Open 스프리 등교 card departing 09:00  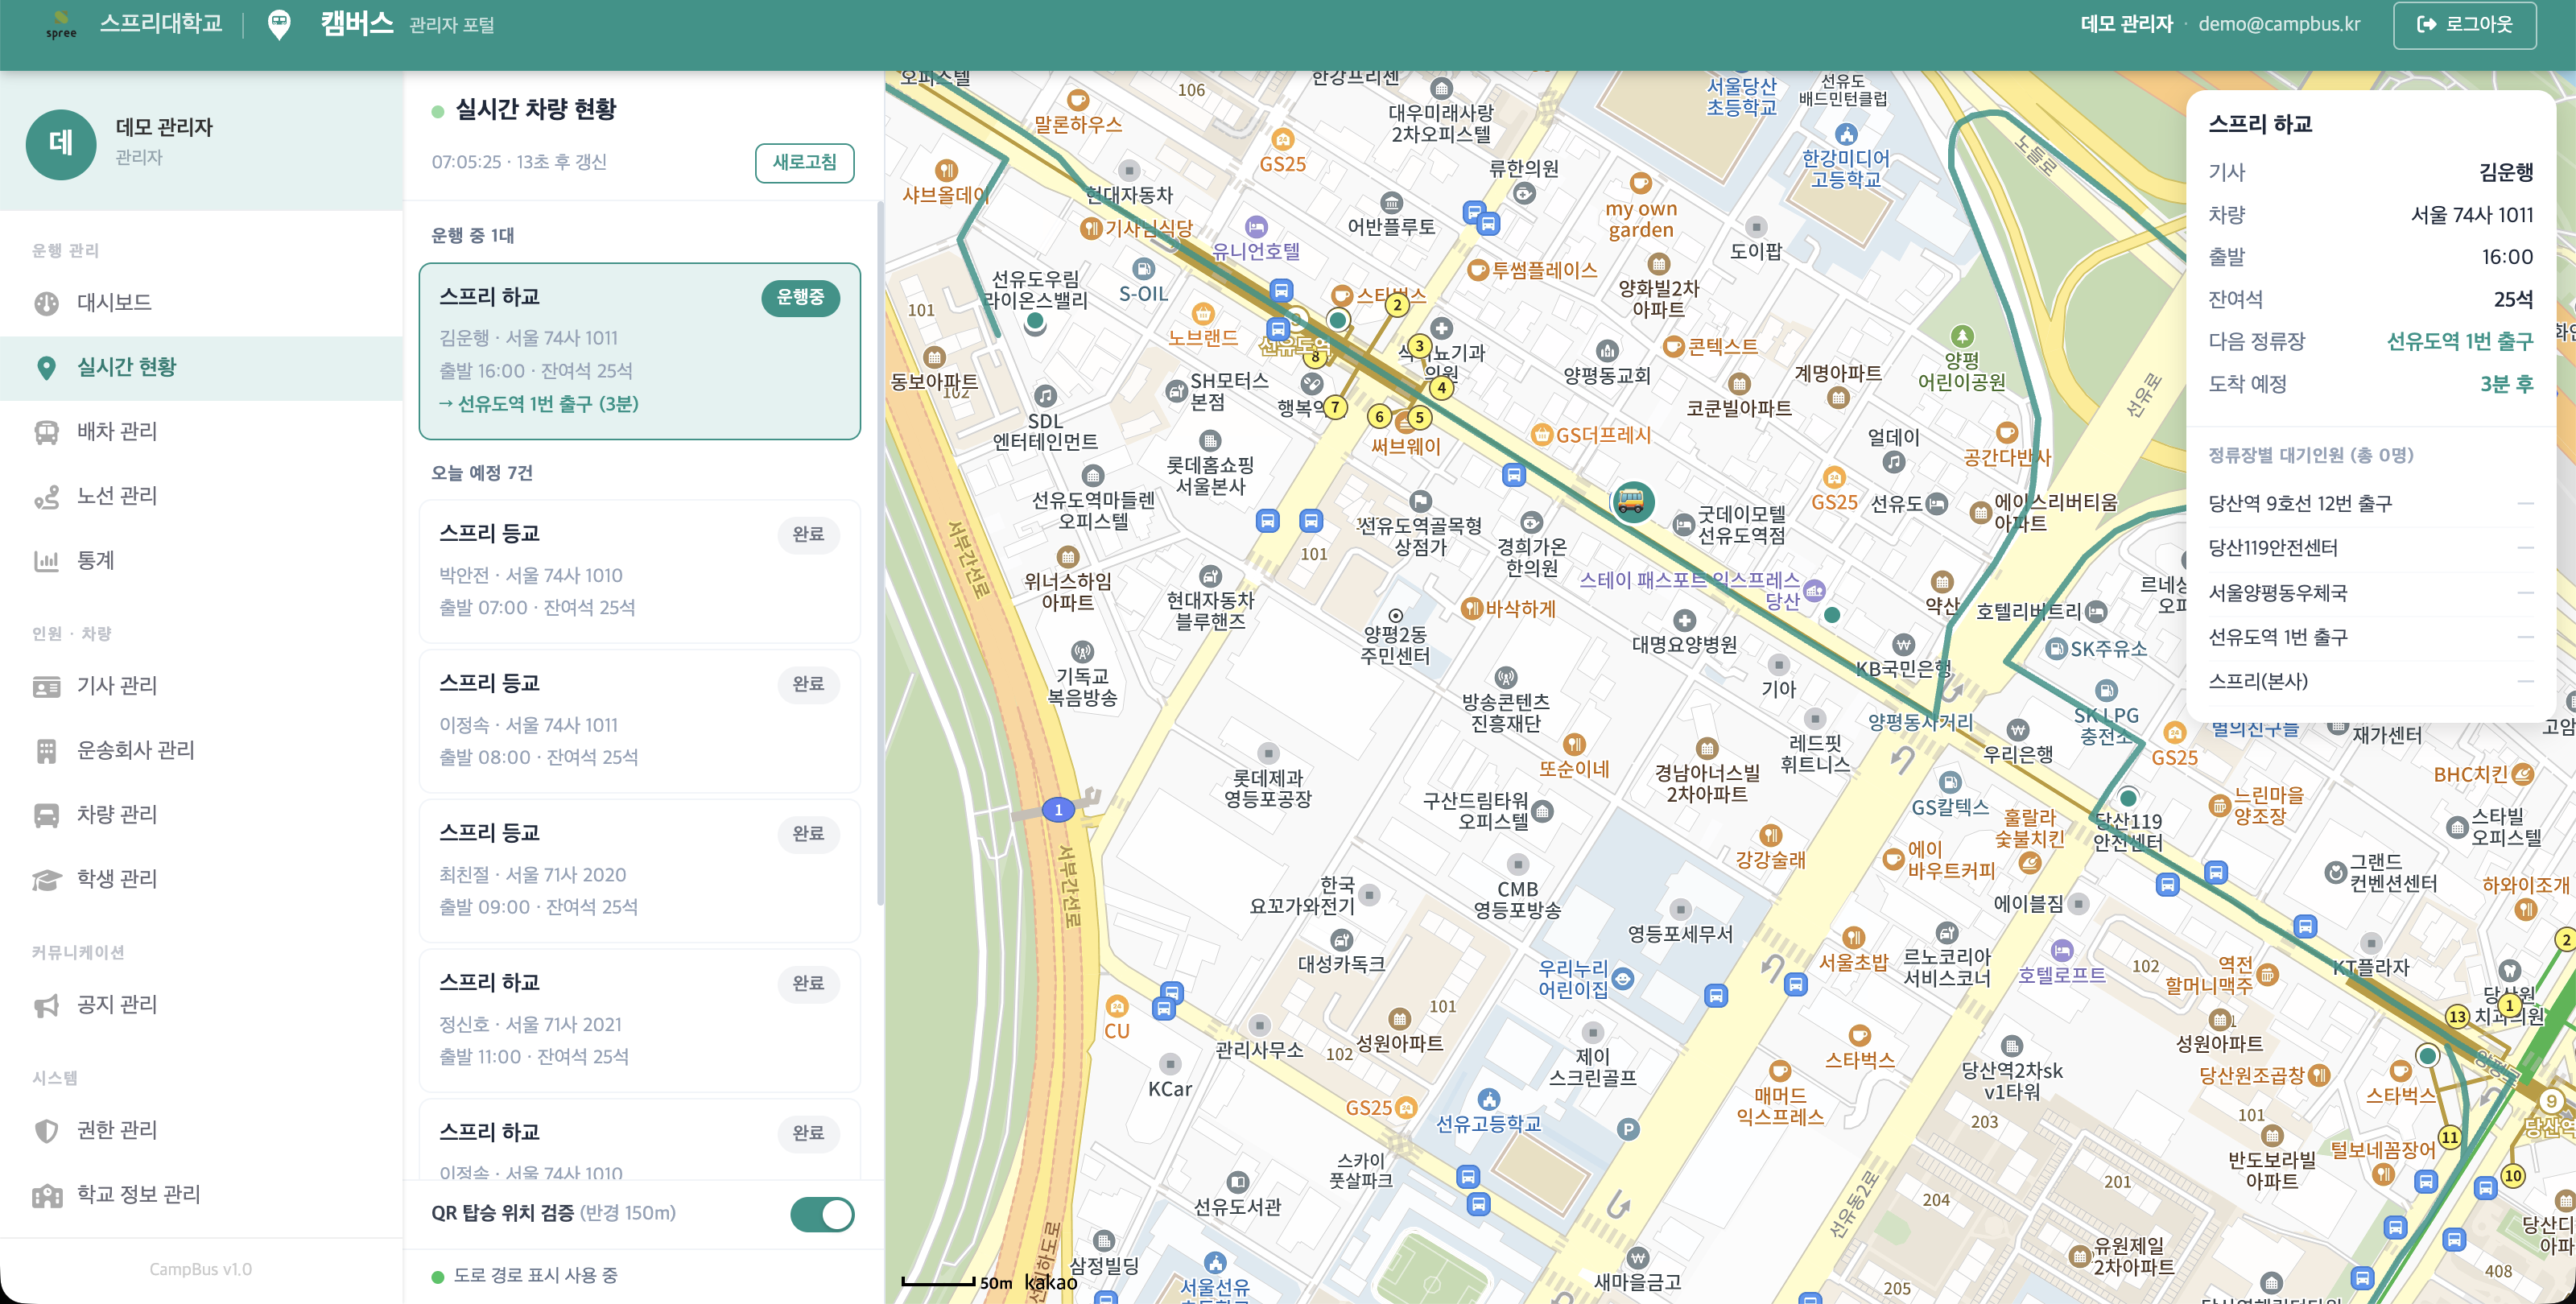[x=640, y=871]
